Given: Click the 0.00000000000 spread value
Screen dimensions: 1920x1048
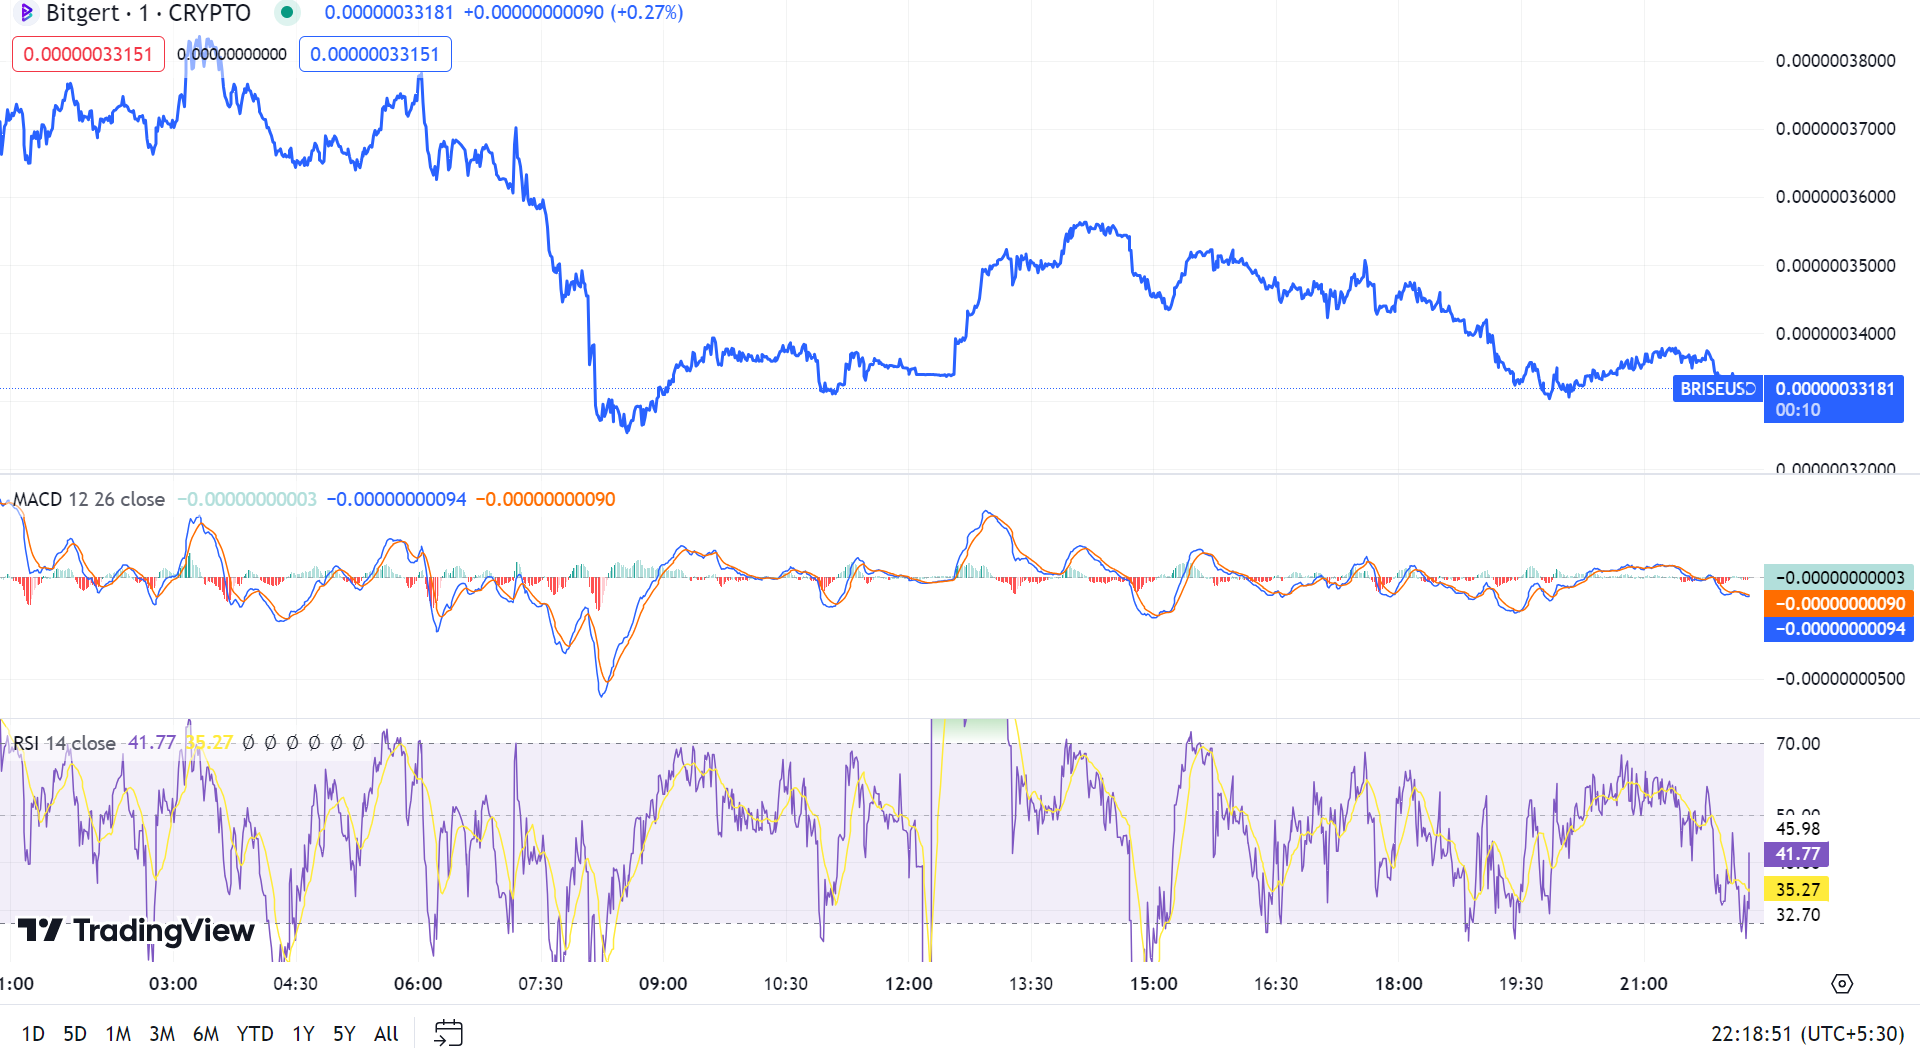Looking at the screenshot, I should [232, 54].
